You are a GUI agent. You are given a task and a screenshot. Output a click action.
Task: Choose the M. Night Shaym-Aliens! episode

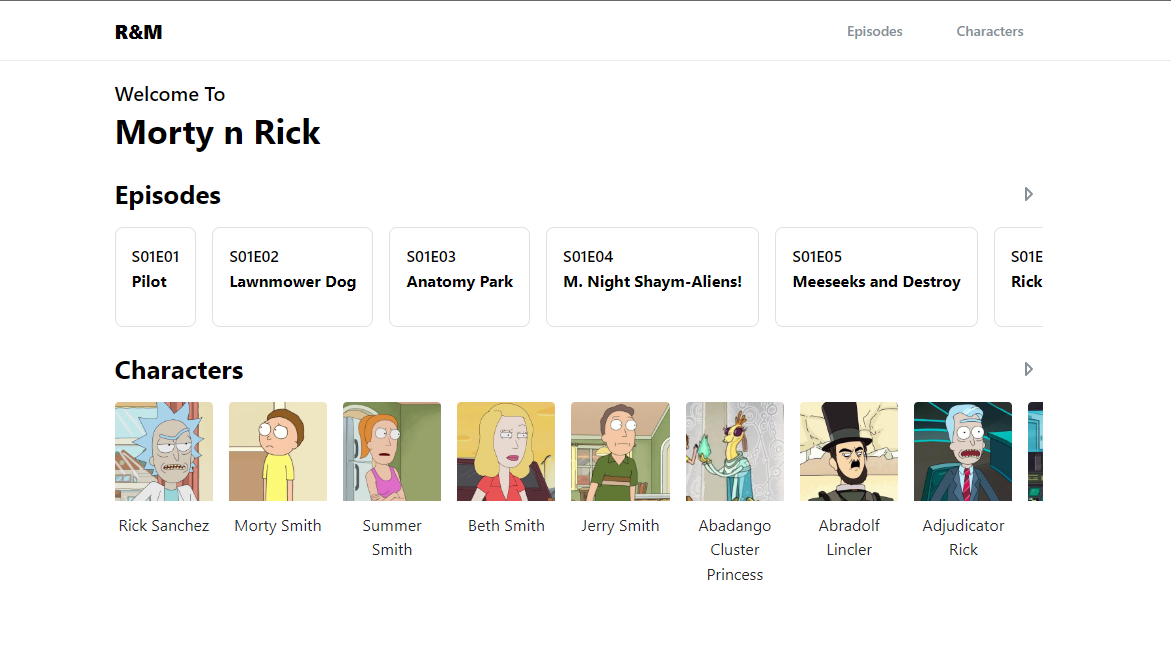[x=652, y=277]
